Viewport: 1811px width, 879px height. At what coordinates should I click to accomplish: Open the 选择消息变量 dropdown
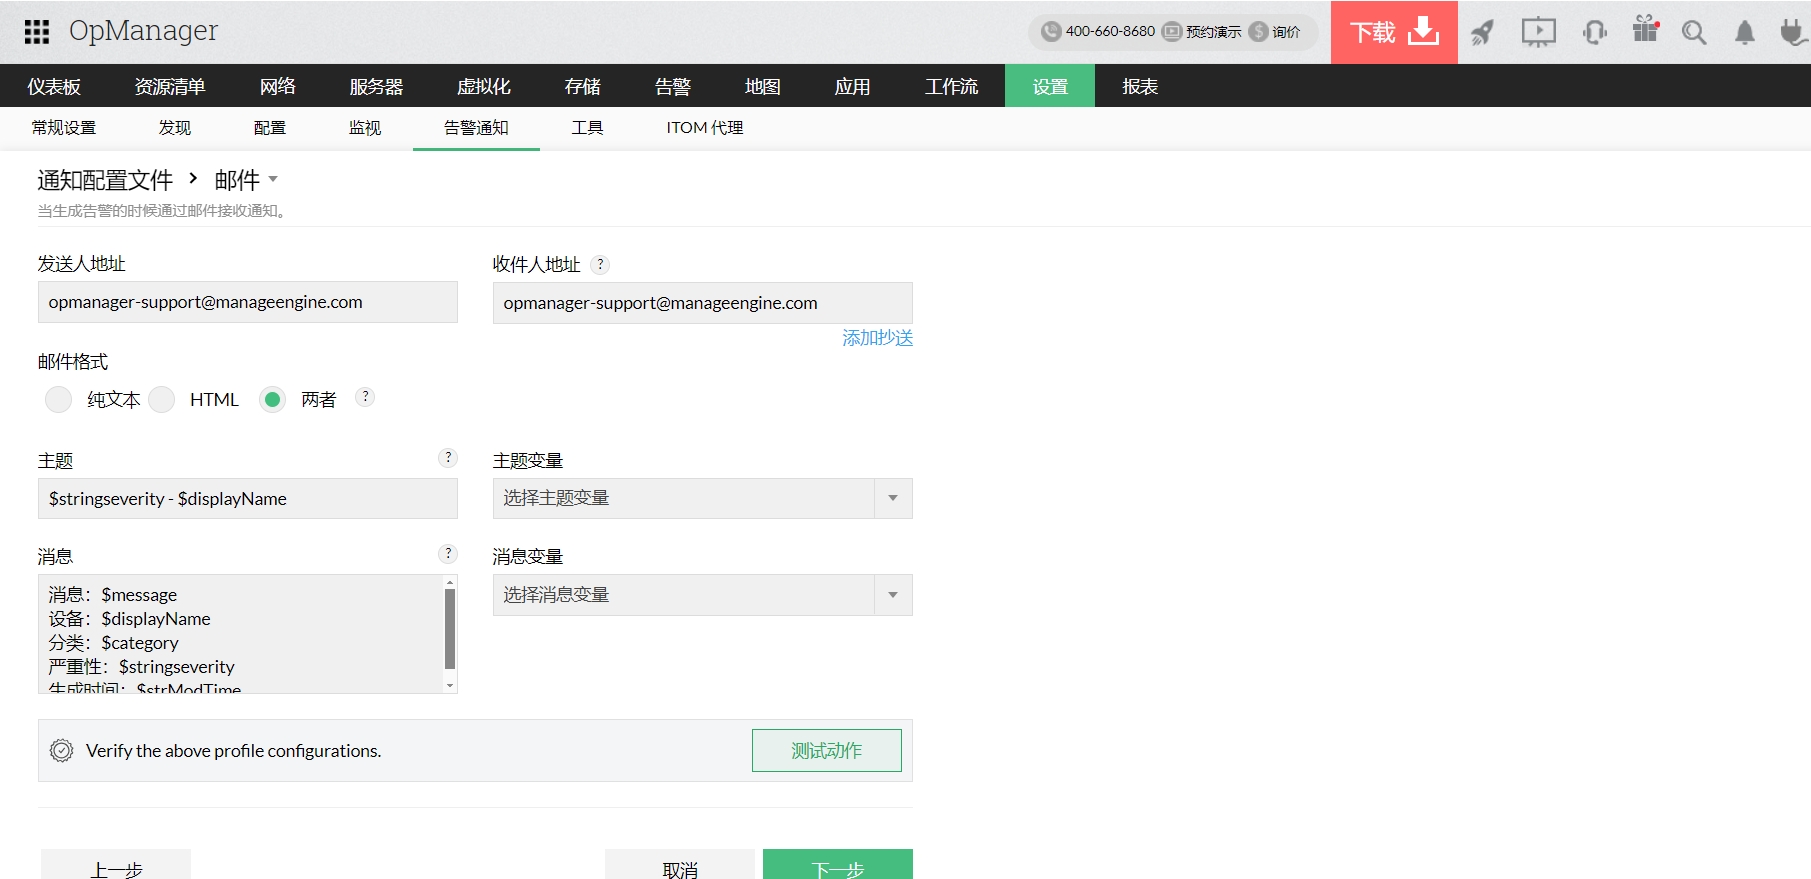pyautogui.click(x=703, y=595)
